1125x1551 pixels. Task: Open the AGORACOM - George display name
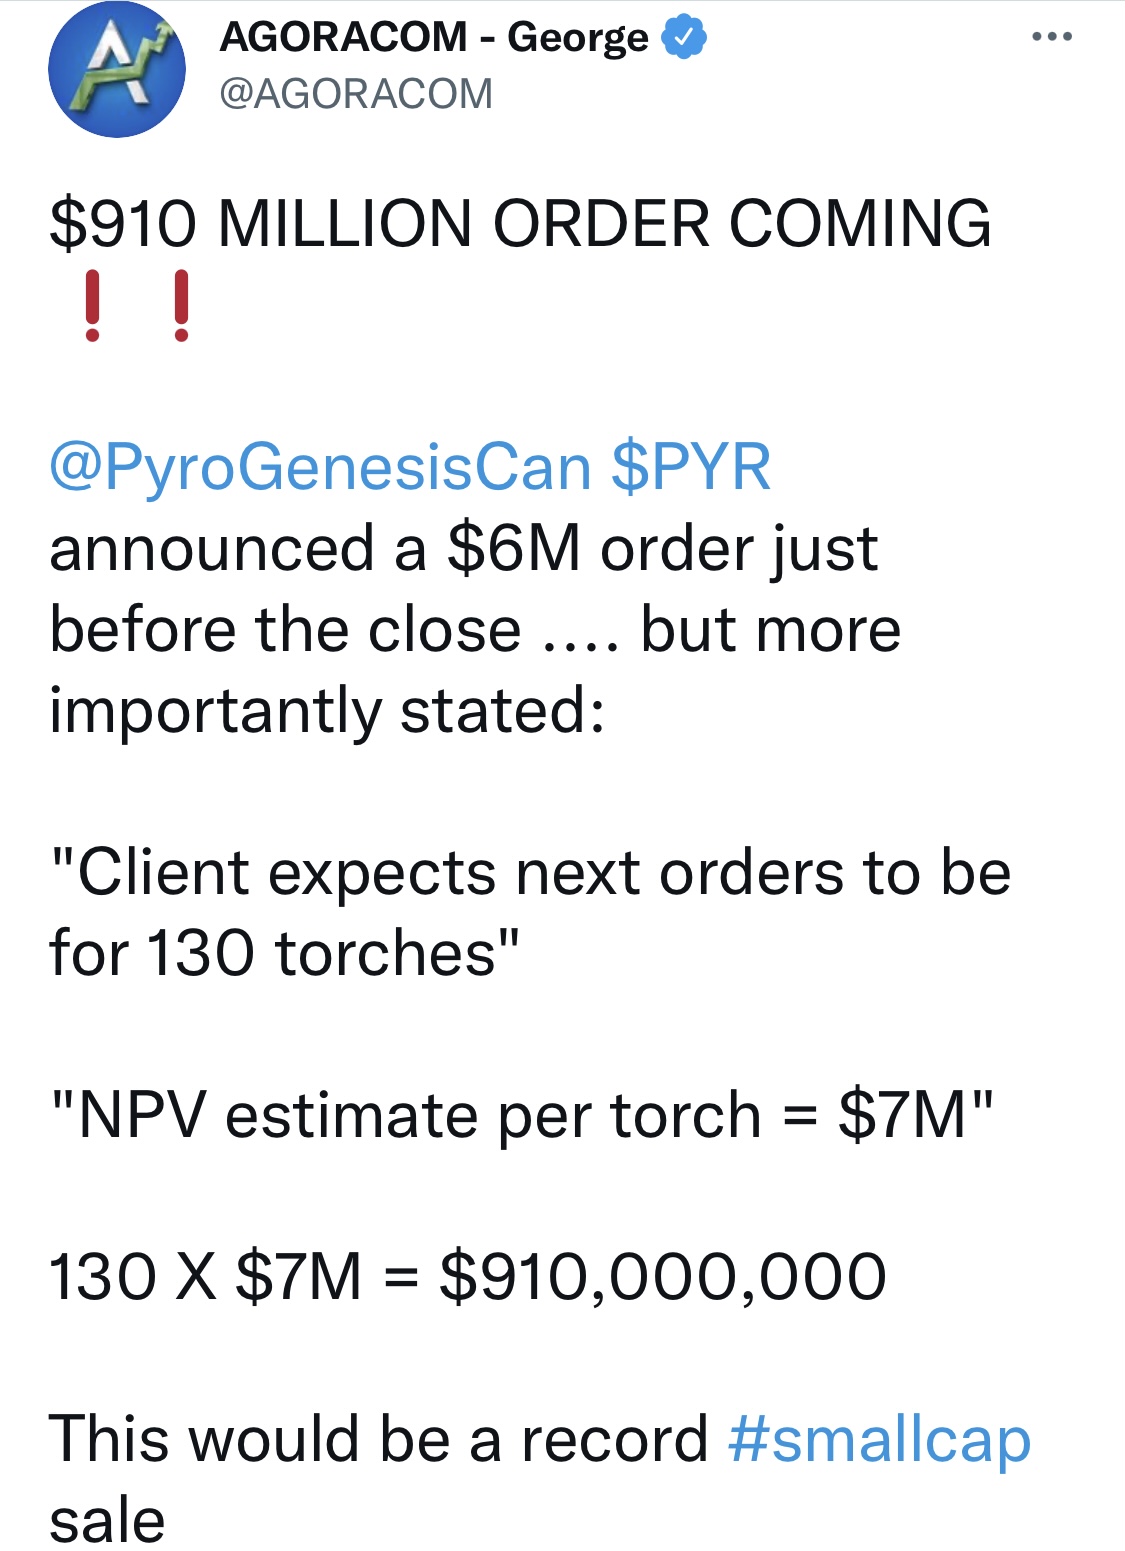[x=433, y=38]
